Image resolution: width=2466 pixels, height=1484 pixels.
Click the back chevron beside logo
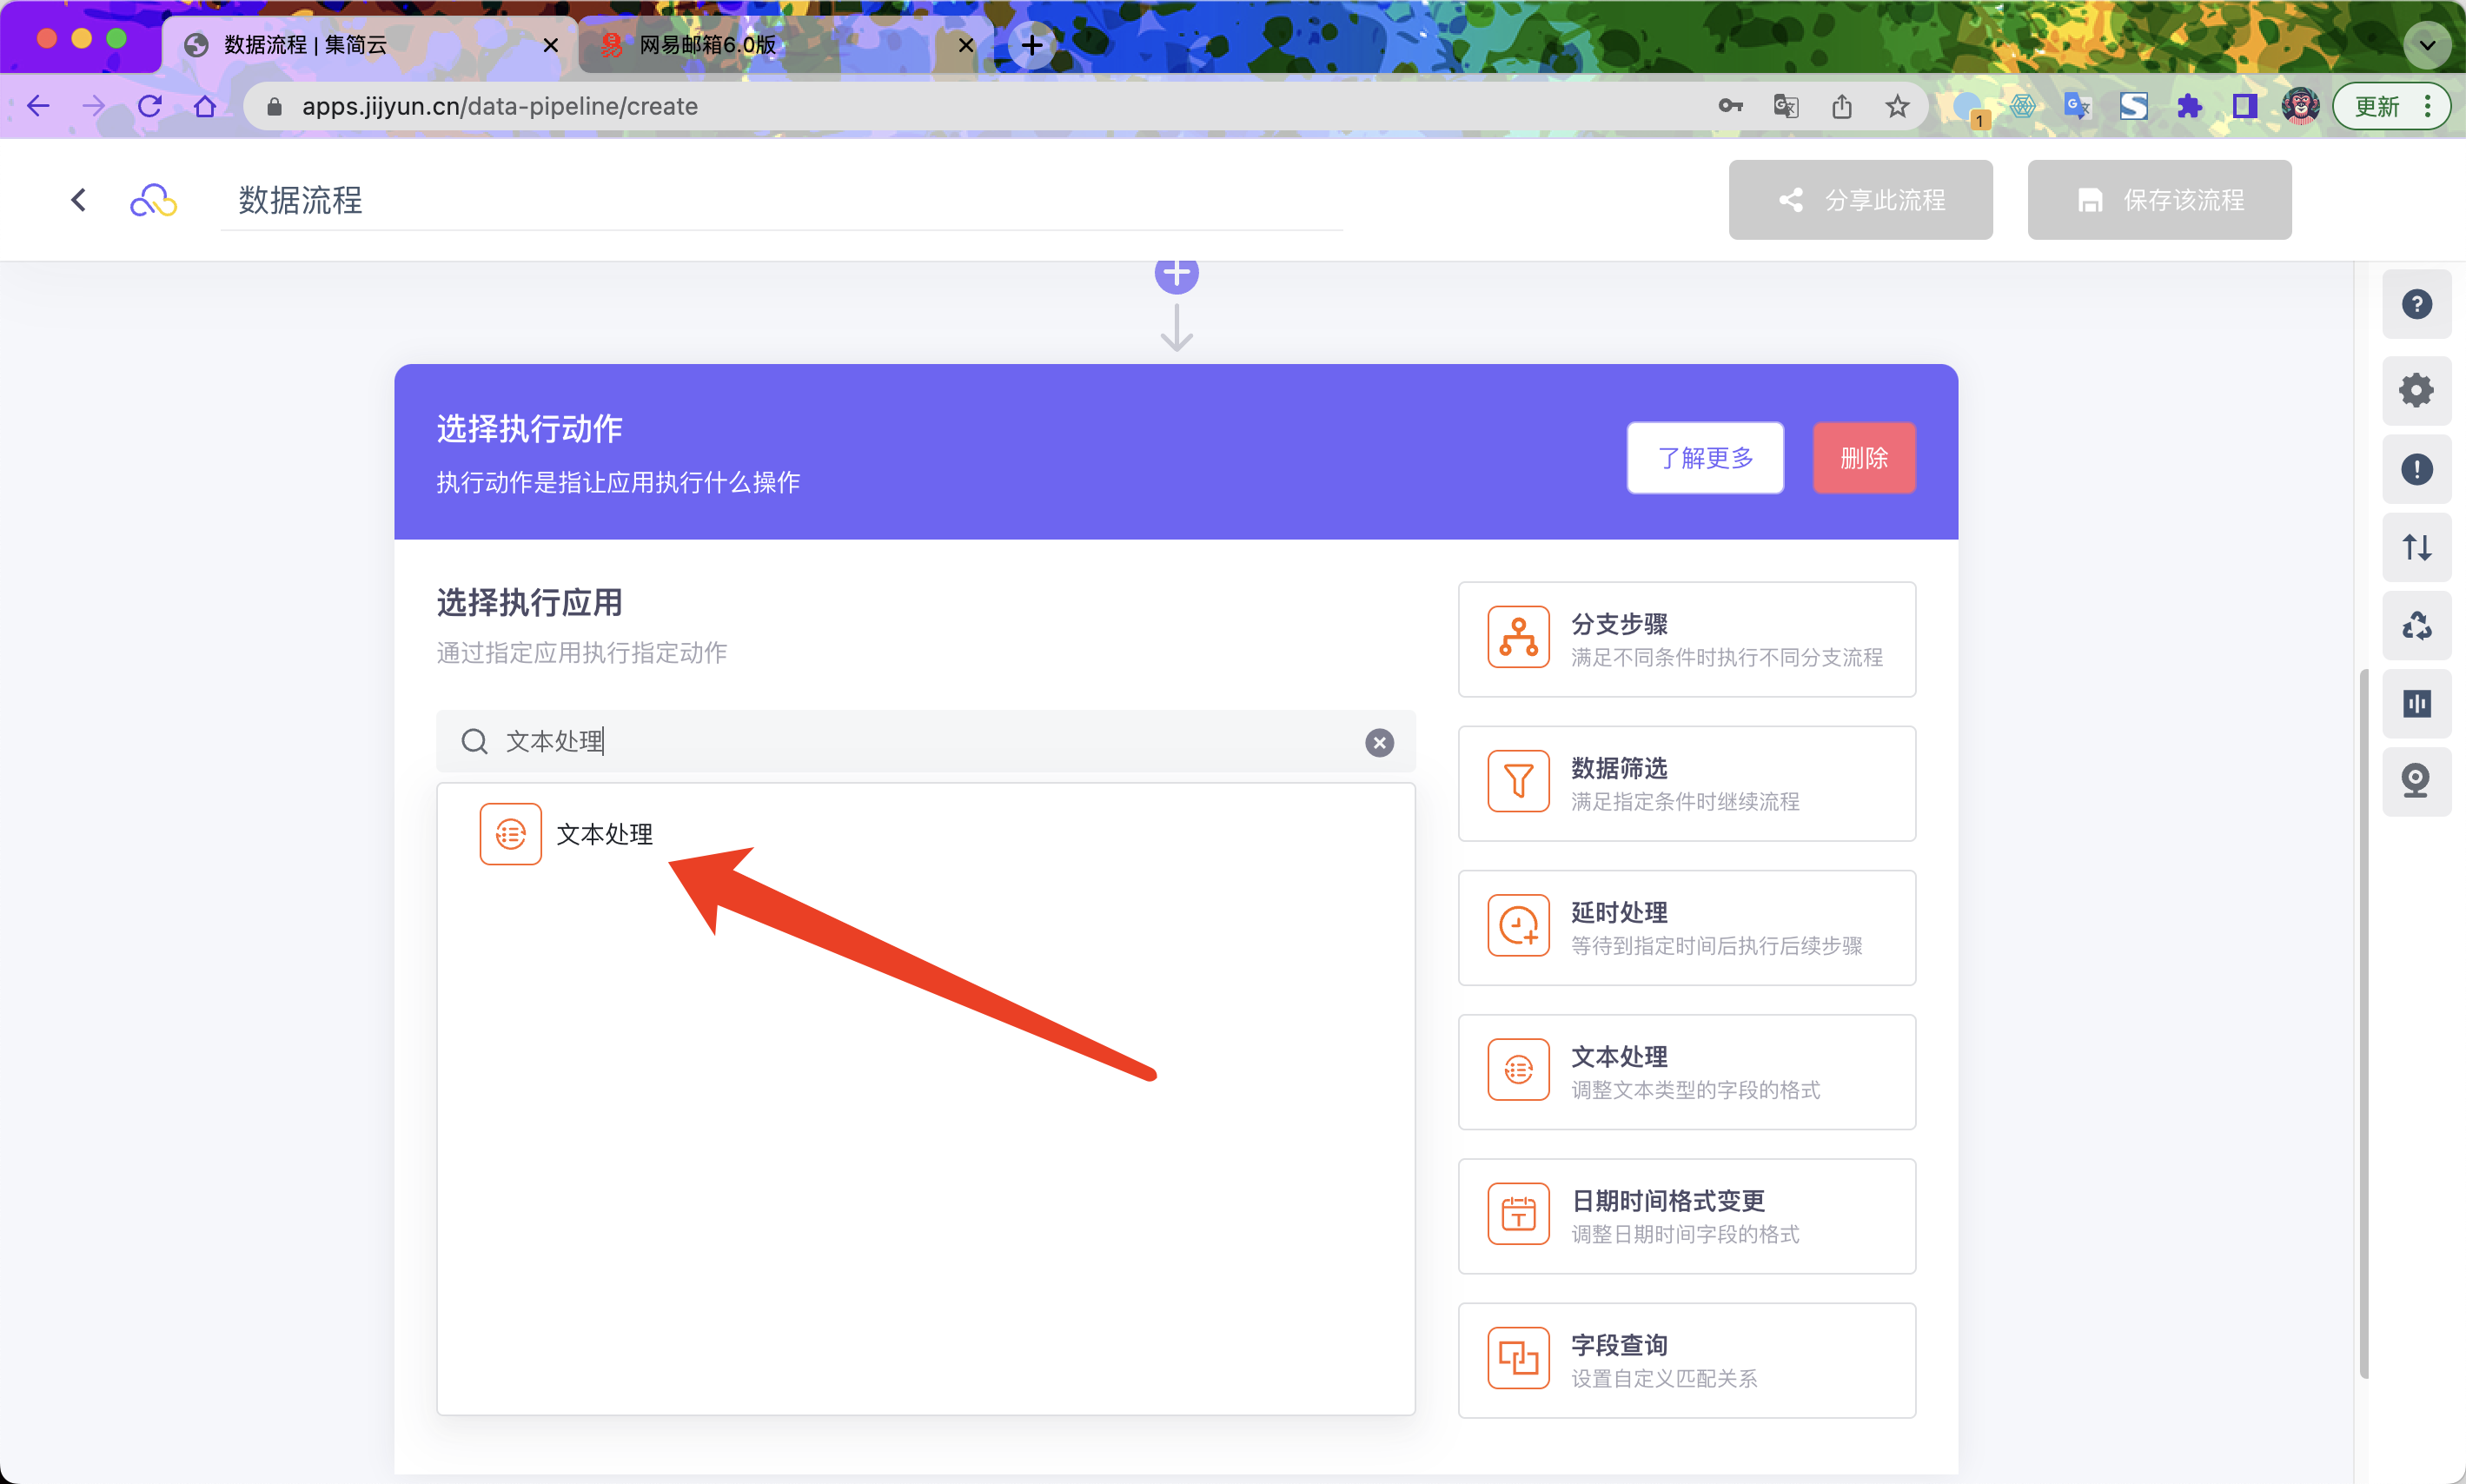tap(78, 200)
